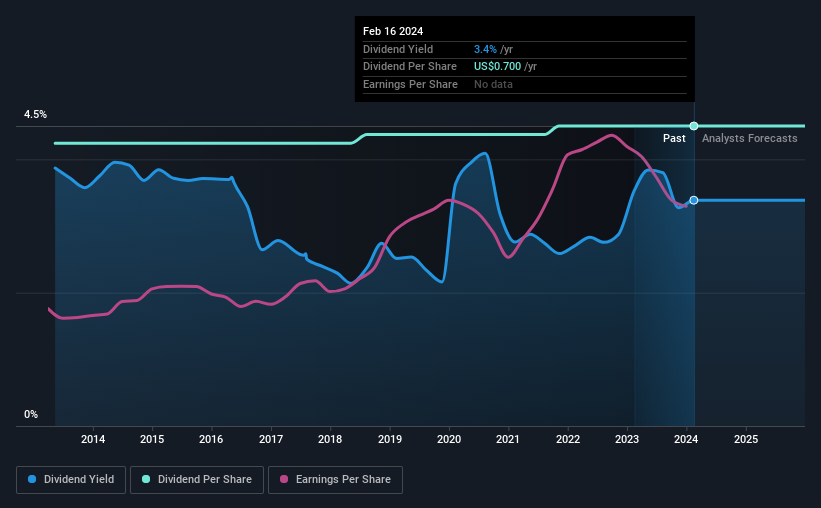Click the Past label on the chart
Image resolution: width=821 pixels, height=508 pixels.
click(674, 138)
